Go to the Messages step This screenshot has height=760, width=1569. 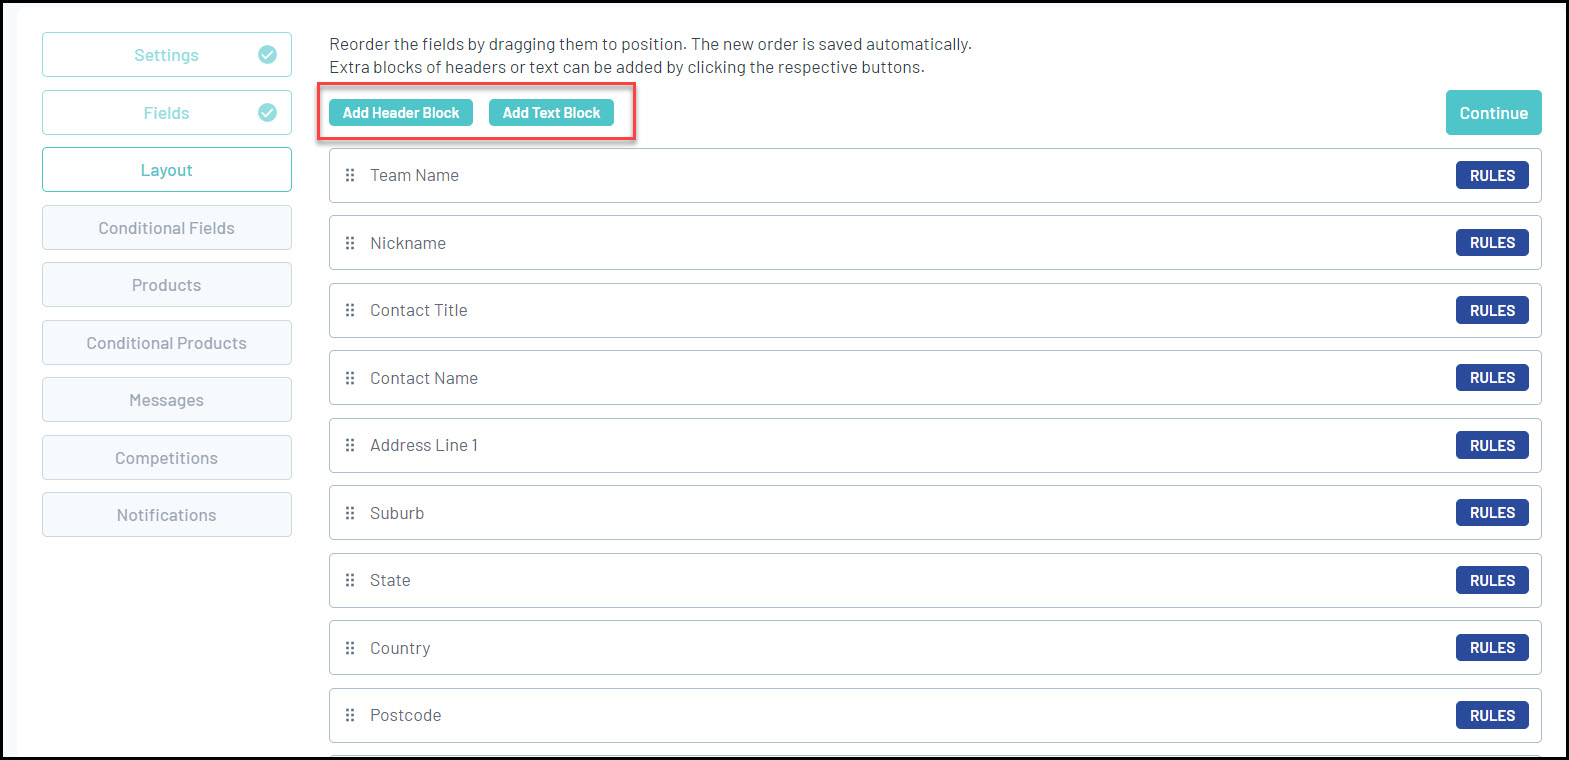coord(167,400)
